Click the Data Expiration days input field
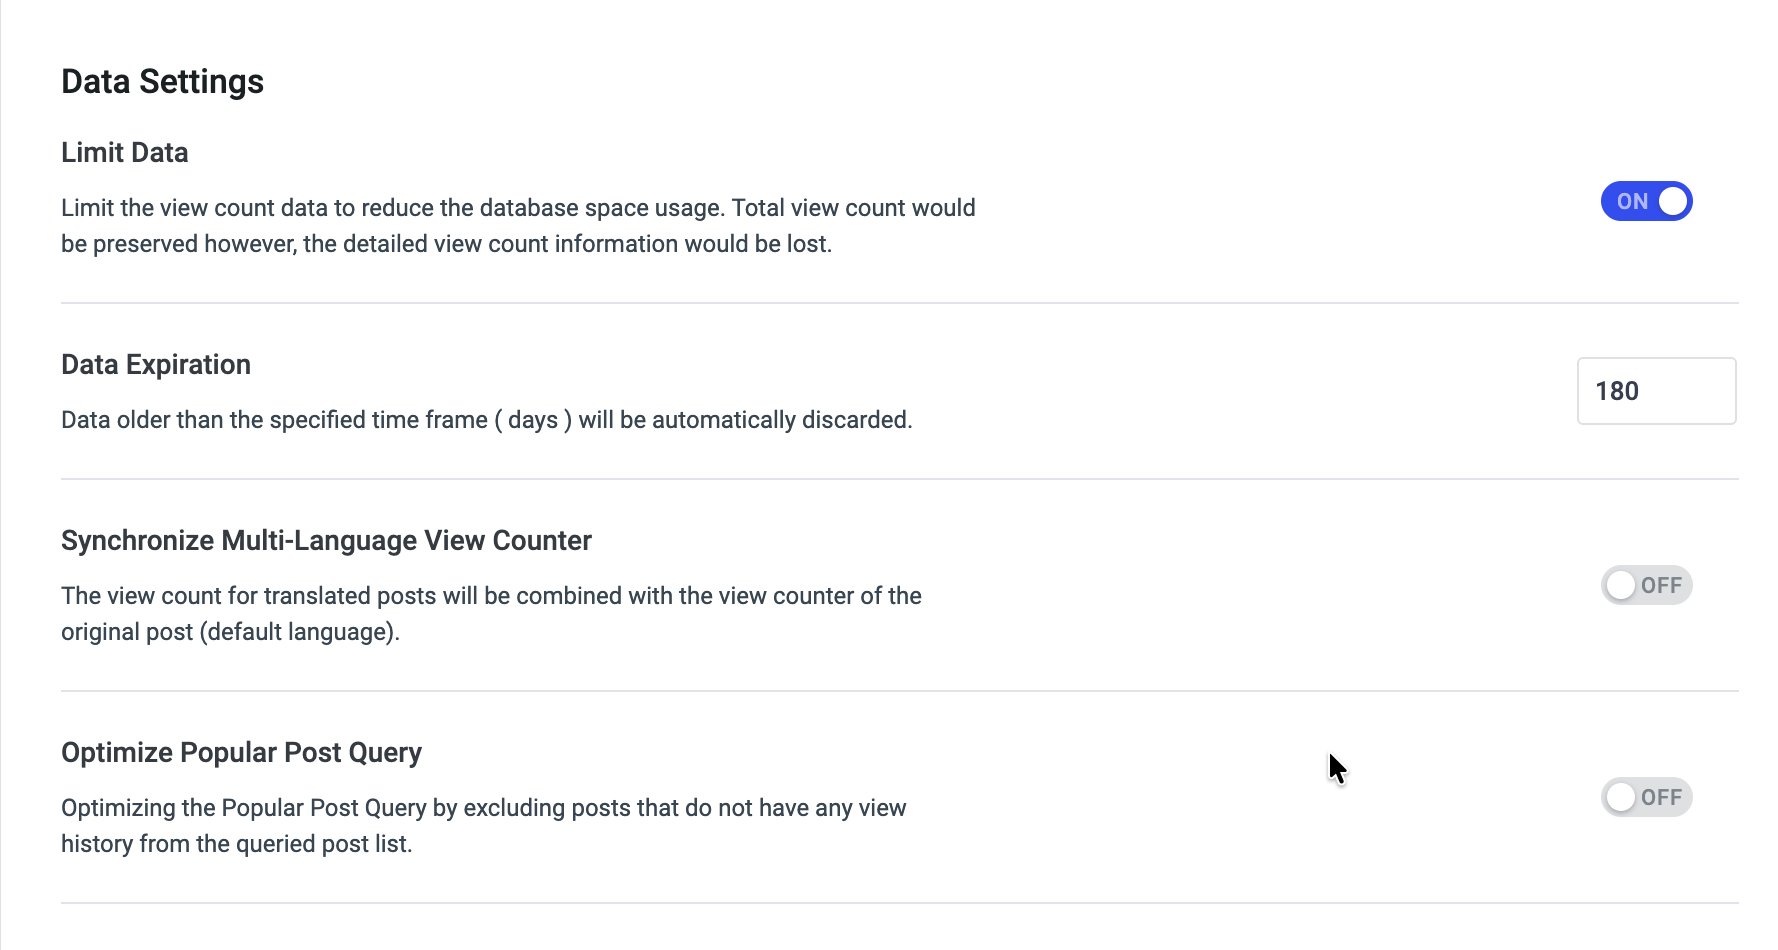 (1656, 391)
